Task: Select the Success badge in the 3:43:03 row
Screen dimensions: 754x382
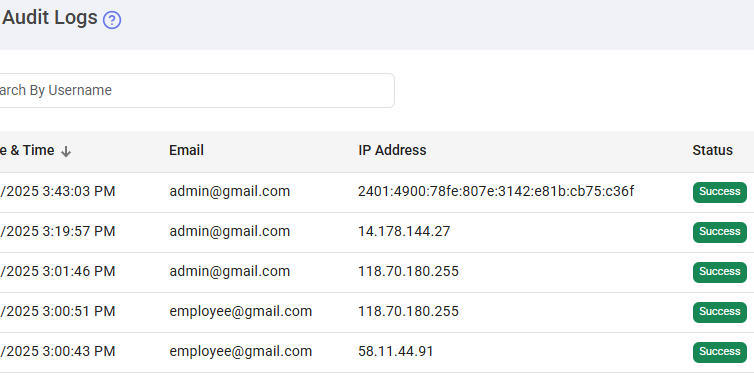Action: click(x=719, y=192)
